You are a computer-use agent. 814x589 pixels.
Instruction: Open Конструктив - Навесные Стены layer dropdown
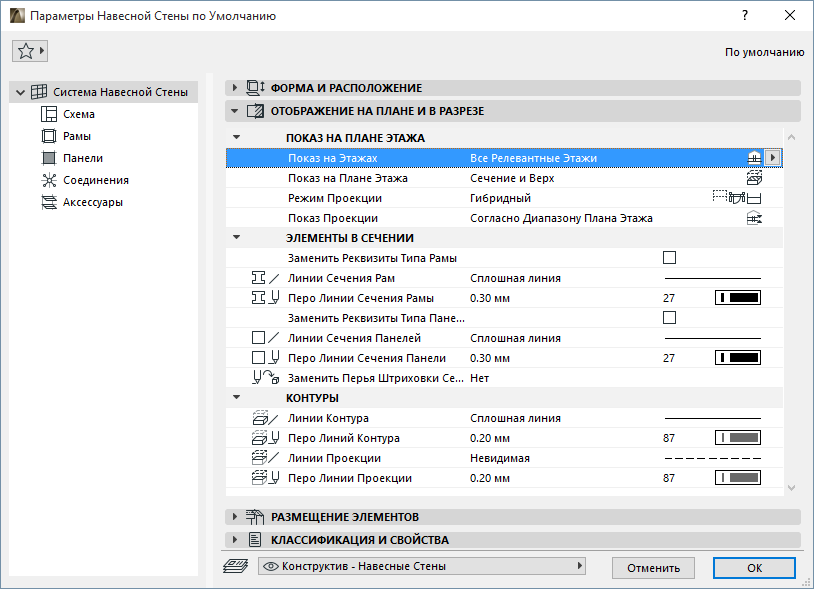click(x=422, y=566)
